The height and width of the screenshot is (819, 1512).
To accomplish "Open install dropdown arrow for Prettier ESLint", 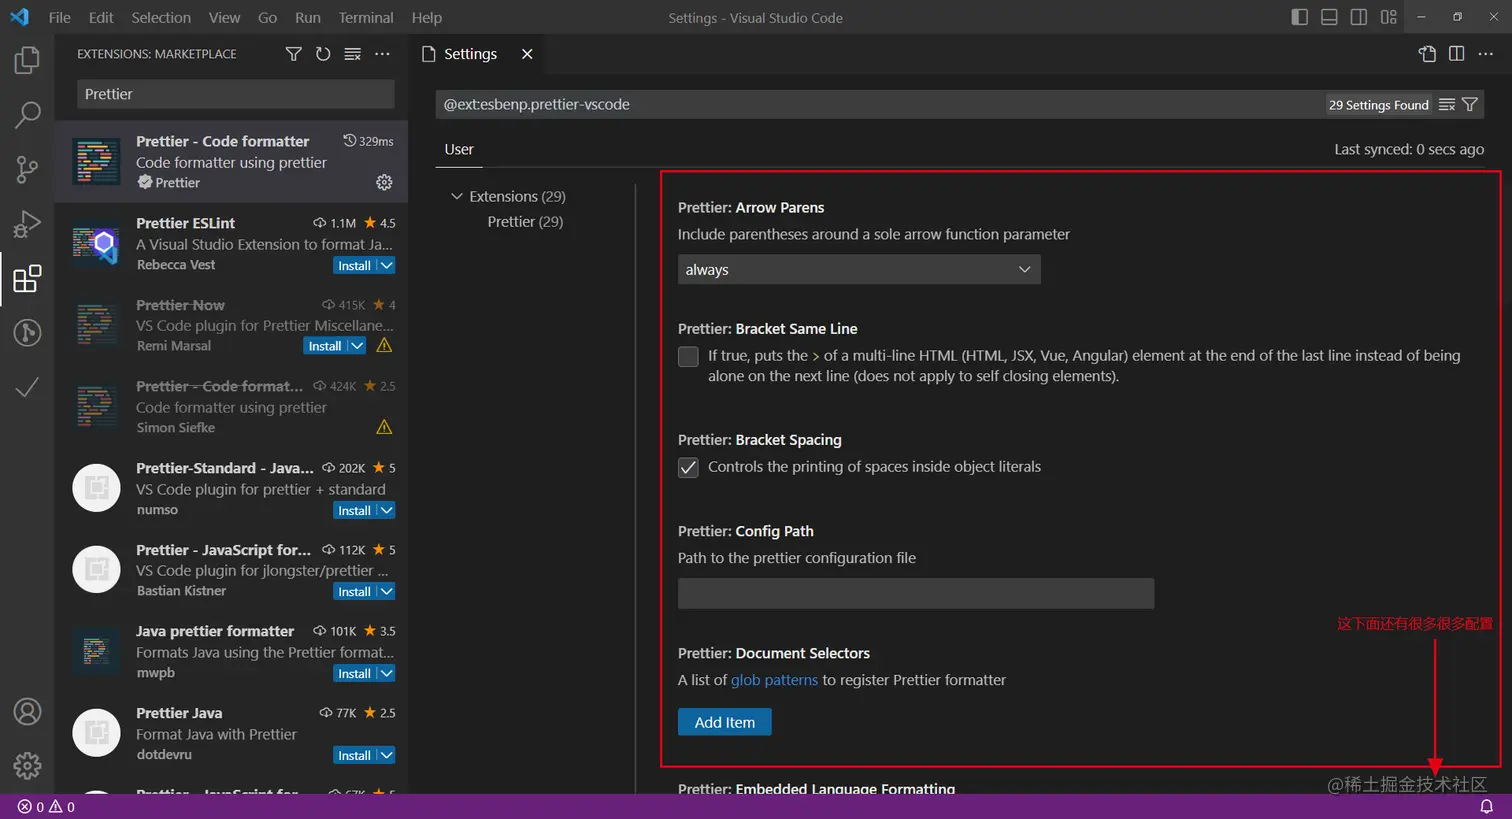I will 386,265.
